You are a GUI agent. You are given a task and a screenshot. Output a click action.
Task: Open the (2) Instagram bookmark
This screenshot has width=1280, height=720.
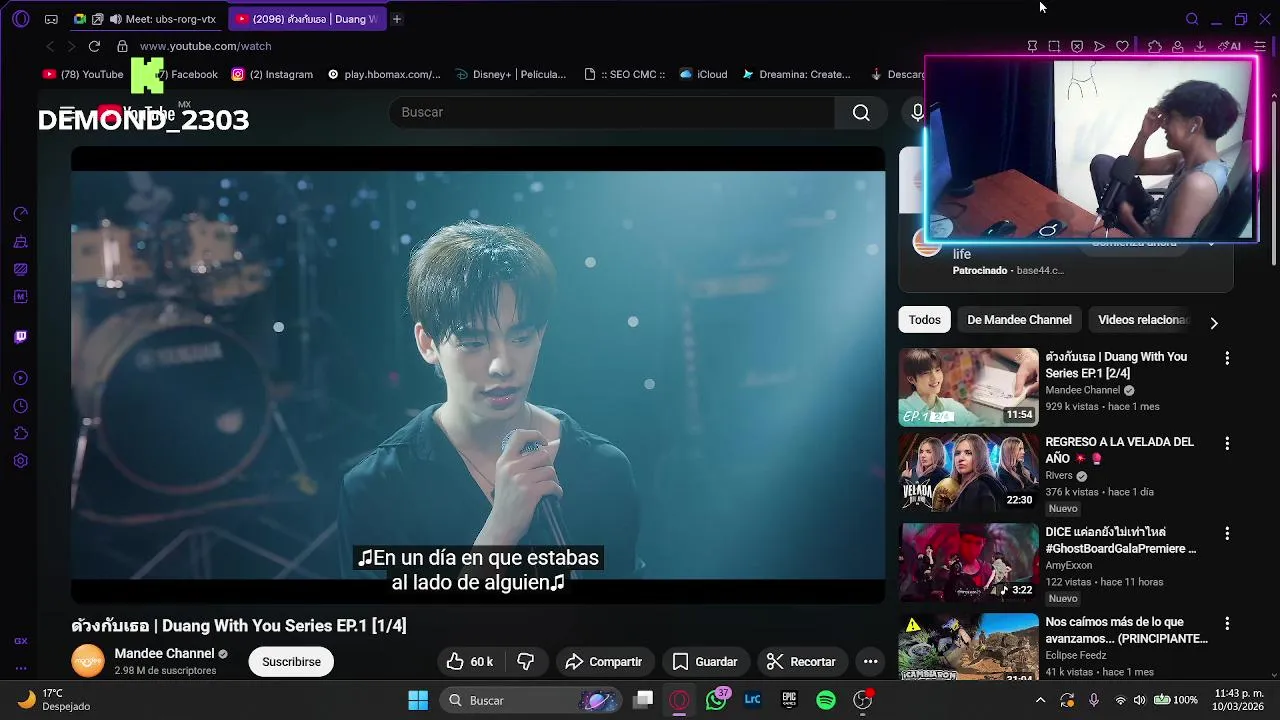tap(272, 74)
